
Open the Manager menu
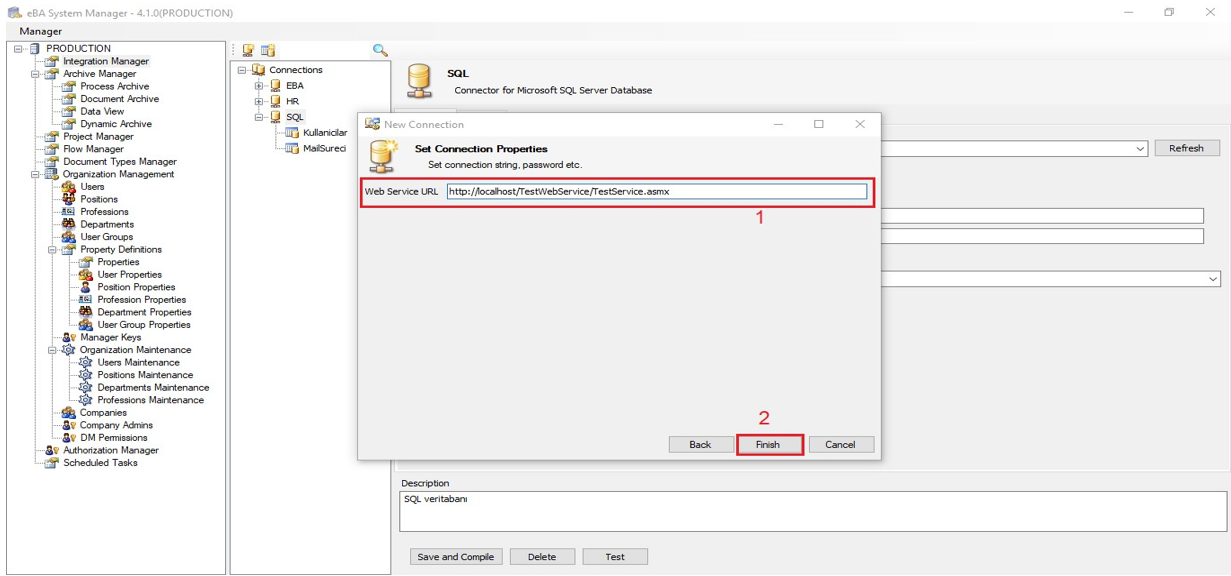click(x=41, y=31)
